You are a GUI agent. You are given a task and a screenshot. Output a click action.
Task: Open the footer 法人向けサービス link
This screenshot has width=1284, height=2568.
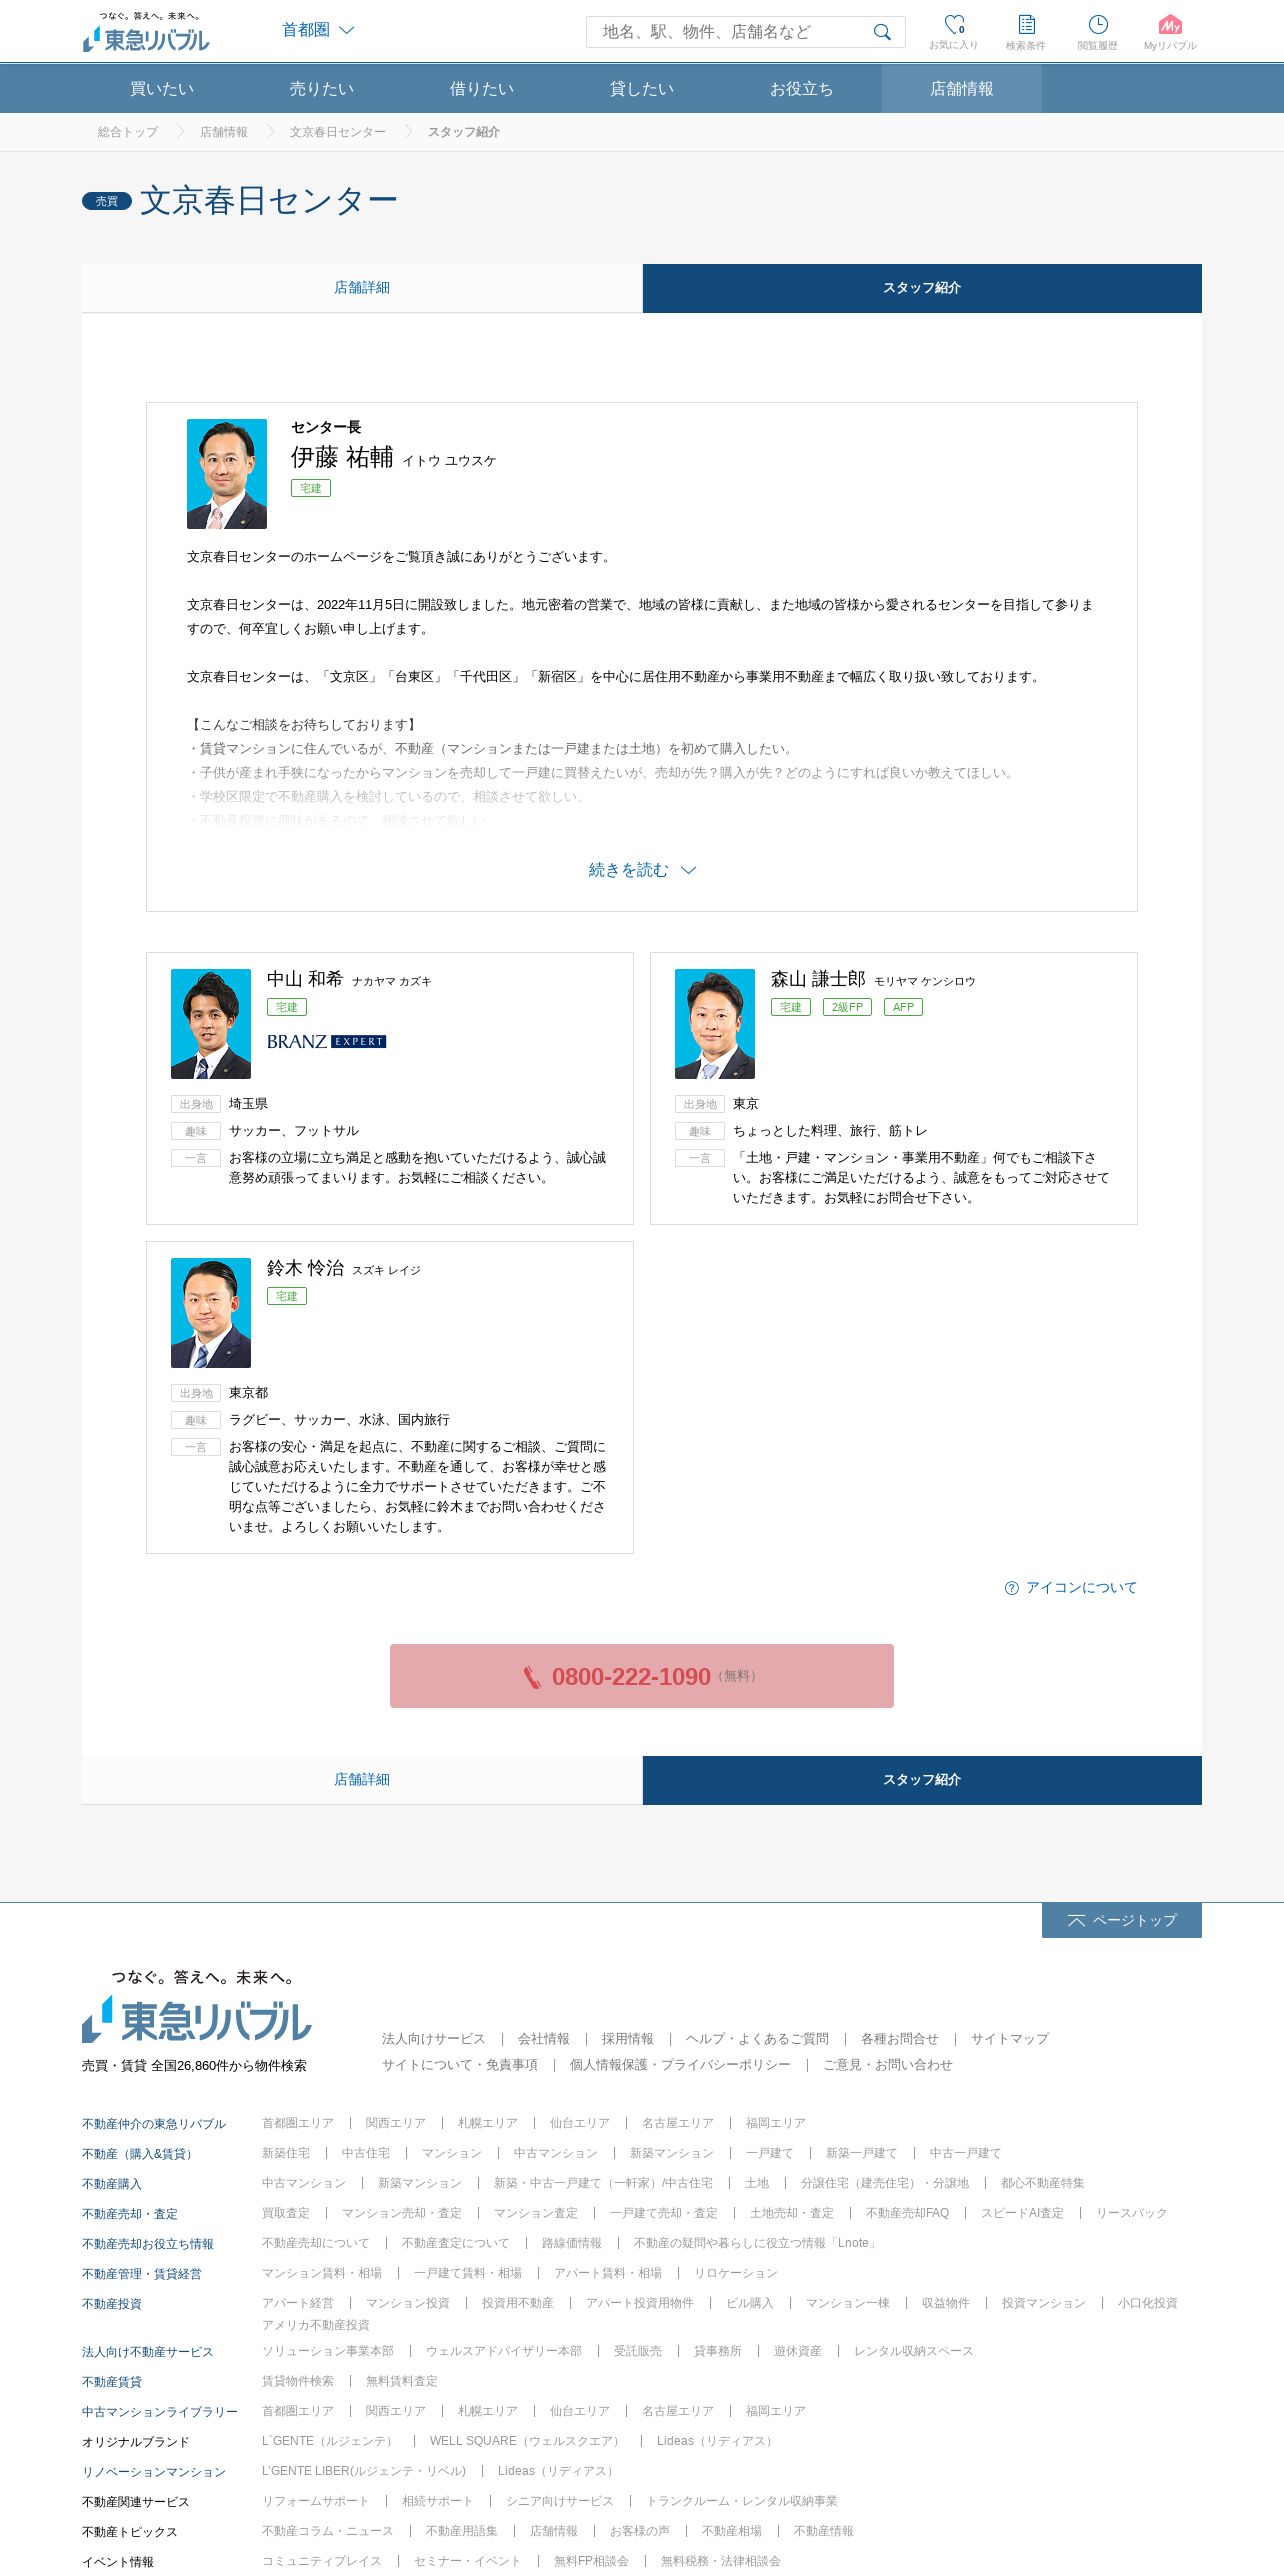434,2039
